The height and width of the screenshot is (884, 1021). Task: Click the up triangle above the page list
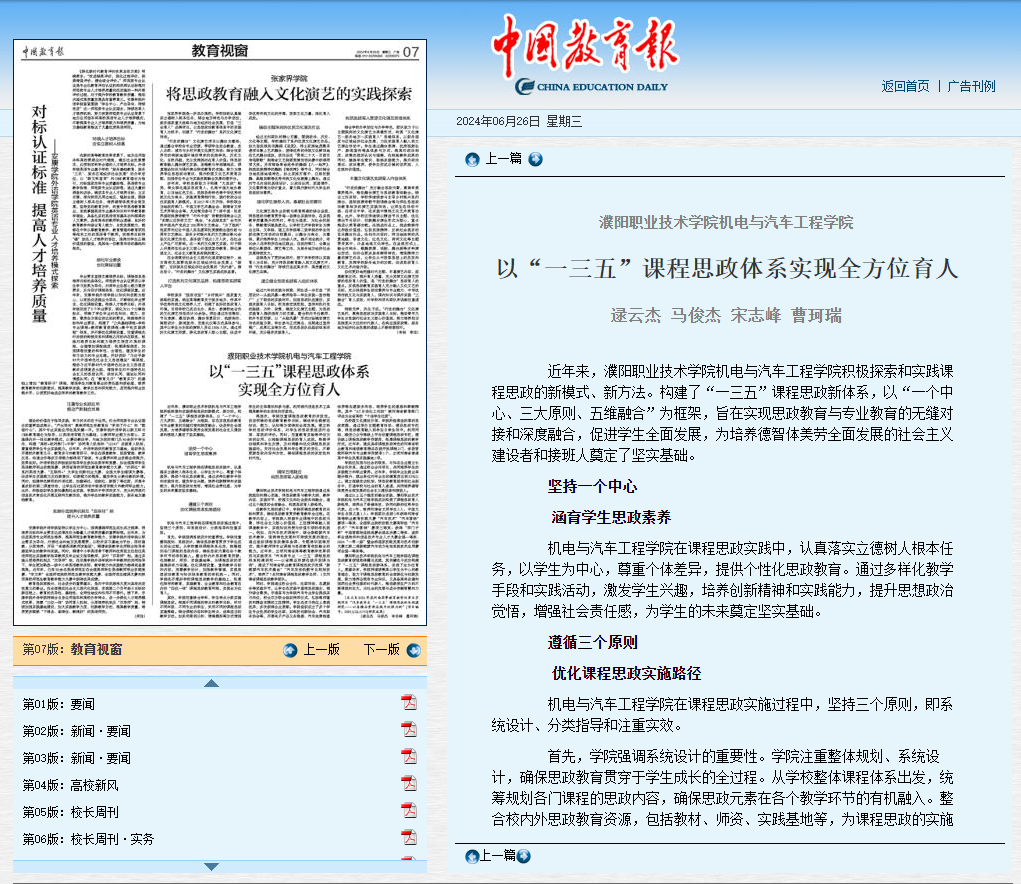[x=211, y=683]
